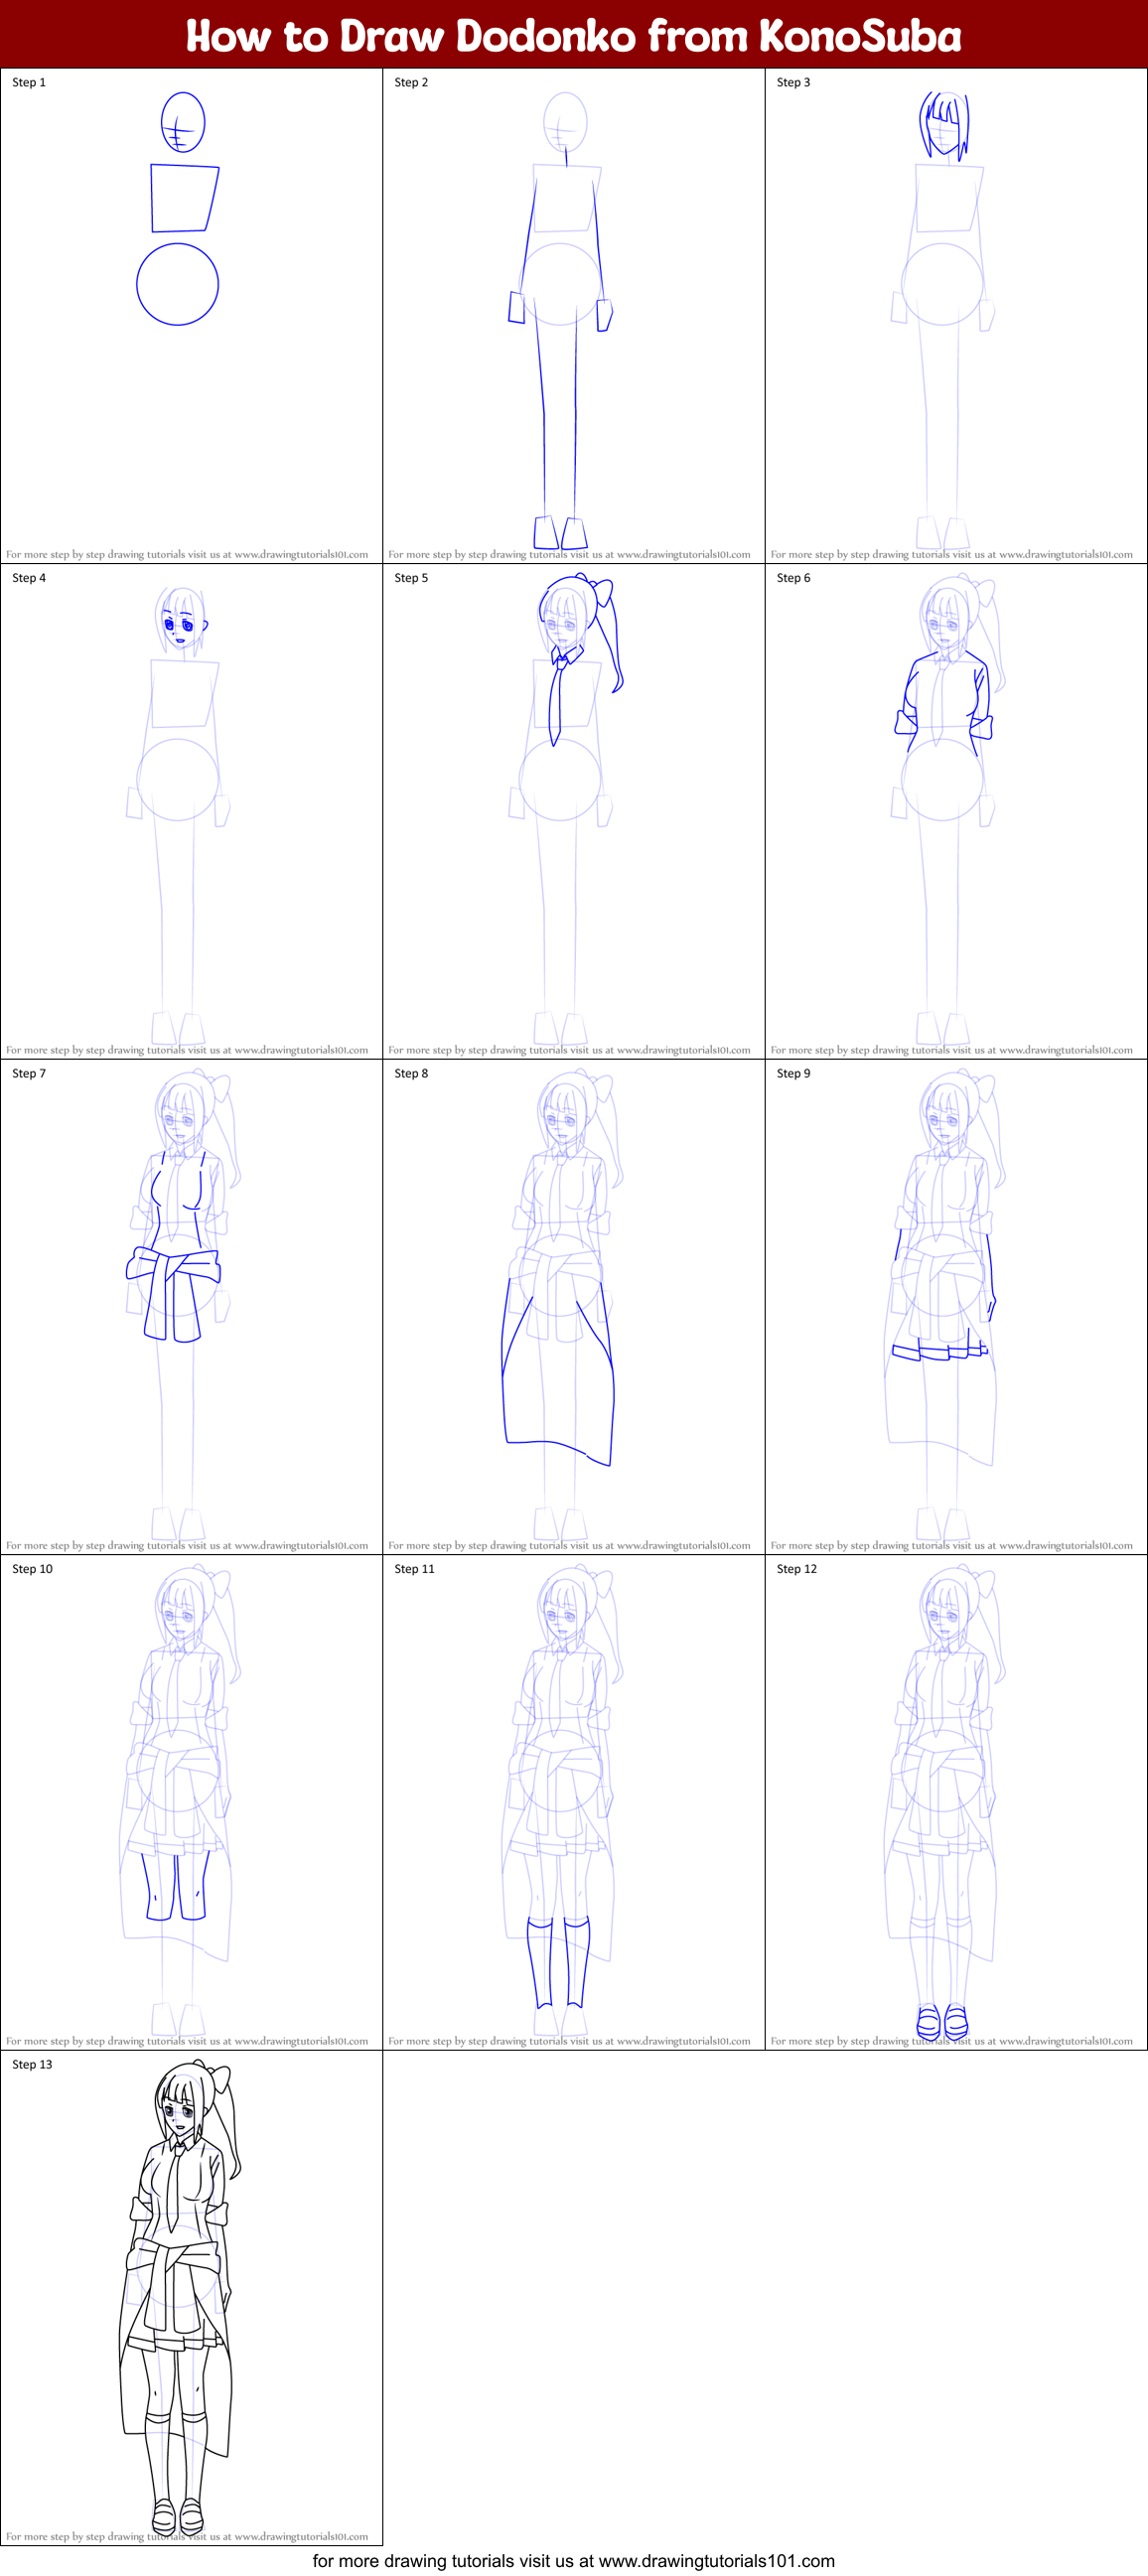Image resolution: width=1148 pixels, height=2576 pixels.
Task: Click the 'Step 5' label
Action: click(x=411, y=578)
